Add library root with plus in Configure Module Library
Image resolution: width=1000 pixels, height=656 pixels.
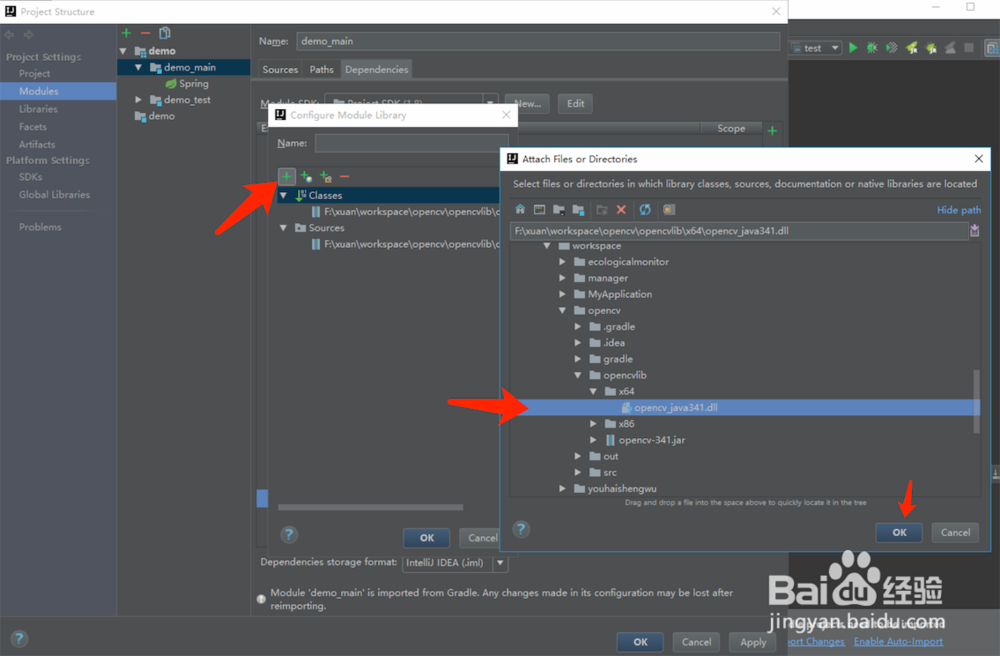(x=287, y=177)
